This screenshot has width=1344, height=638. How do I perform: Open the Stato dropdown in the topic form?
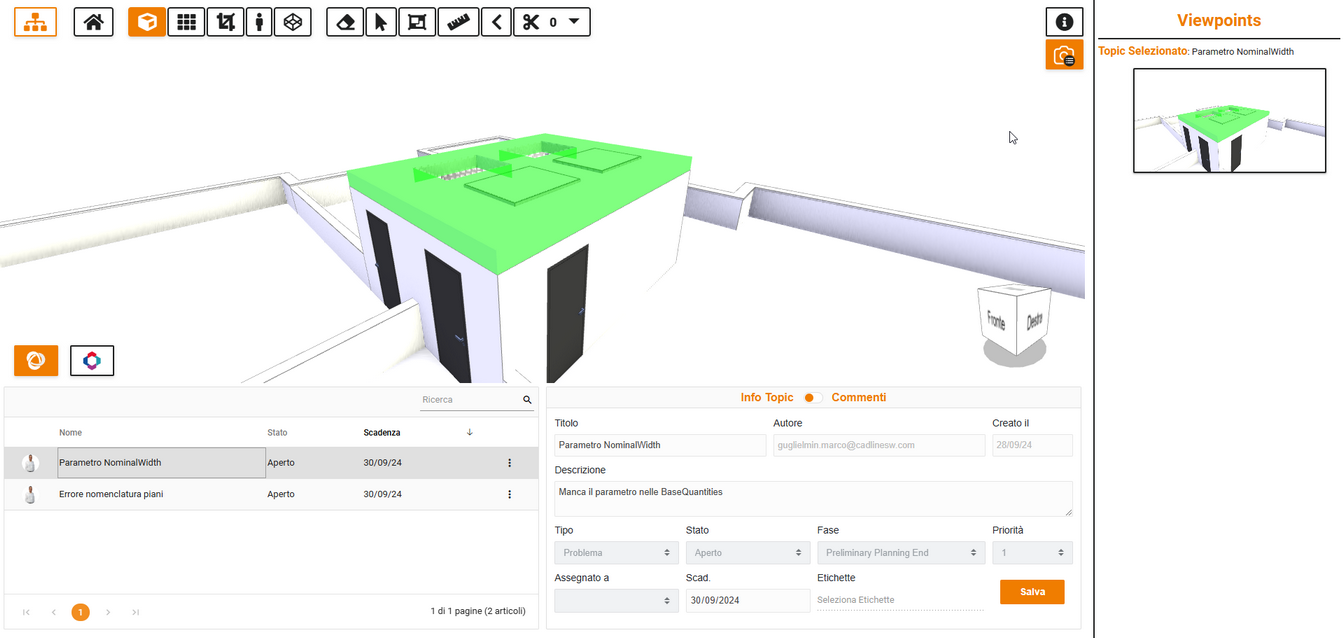click(747, 553)
